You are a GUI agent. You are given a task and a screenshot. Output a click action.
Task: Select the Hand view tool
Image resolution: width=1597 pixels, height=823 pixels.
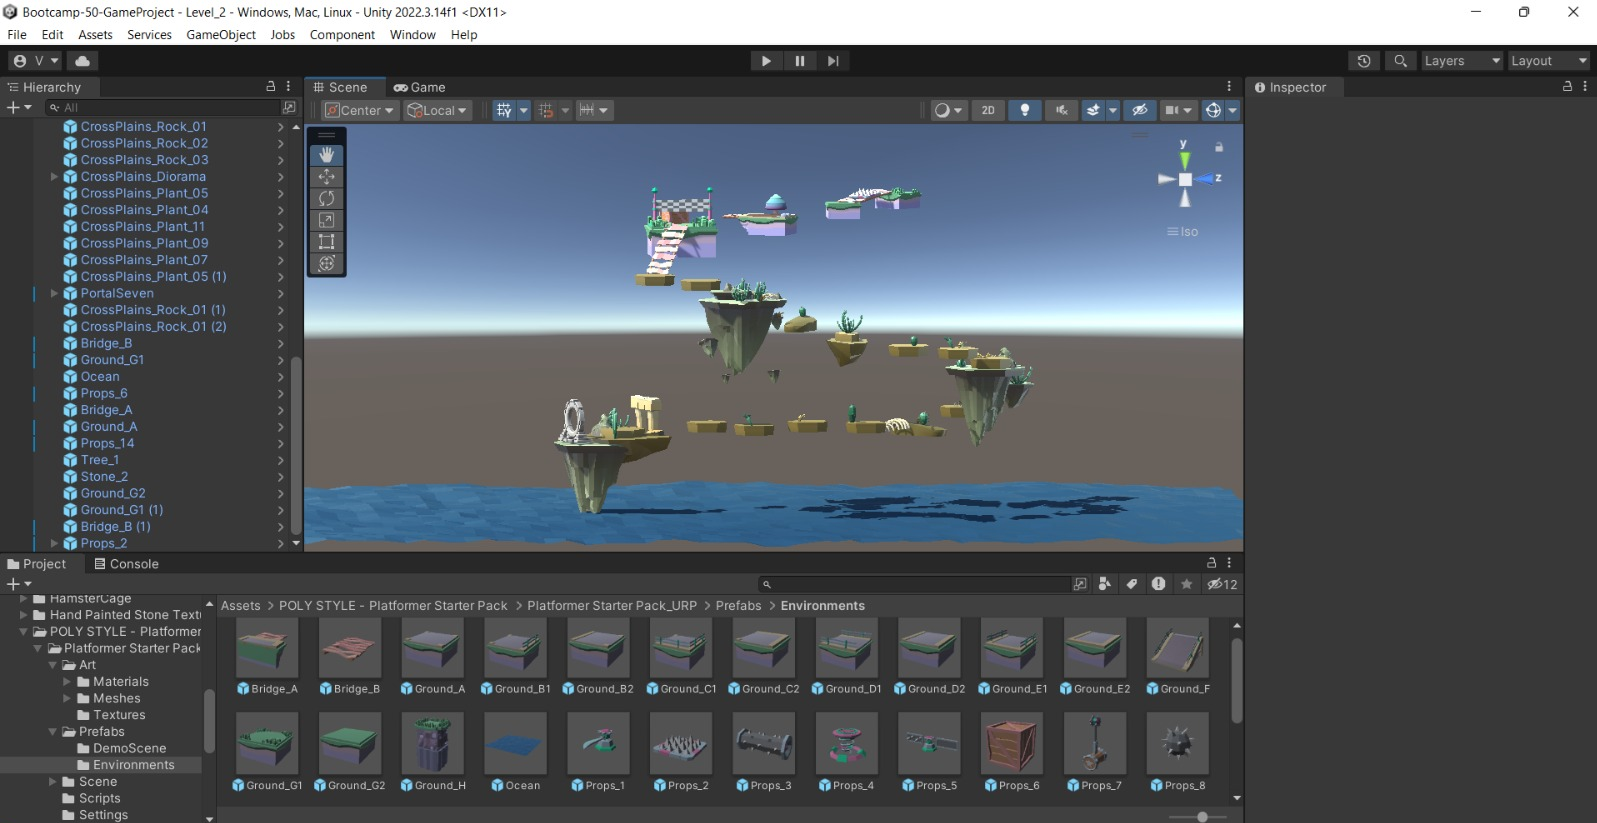(x=326, y=155)
